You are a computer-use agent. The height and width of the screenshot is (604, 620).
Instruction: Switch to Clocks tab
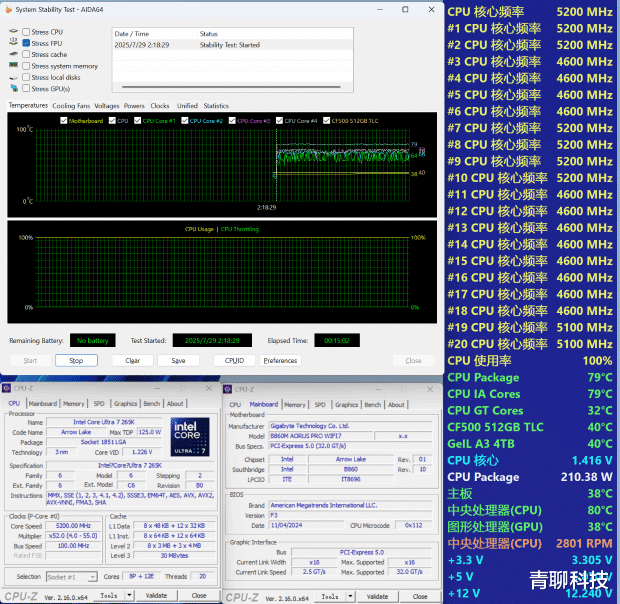160,106
